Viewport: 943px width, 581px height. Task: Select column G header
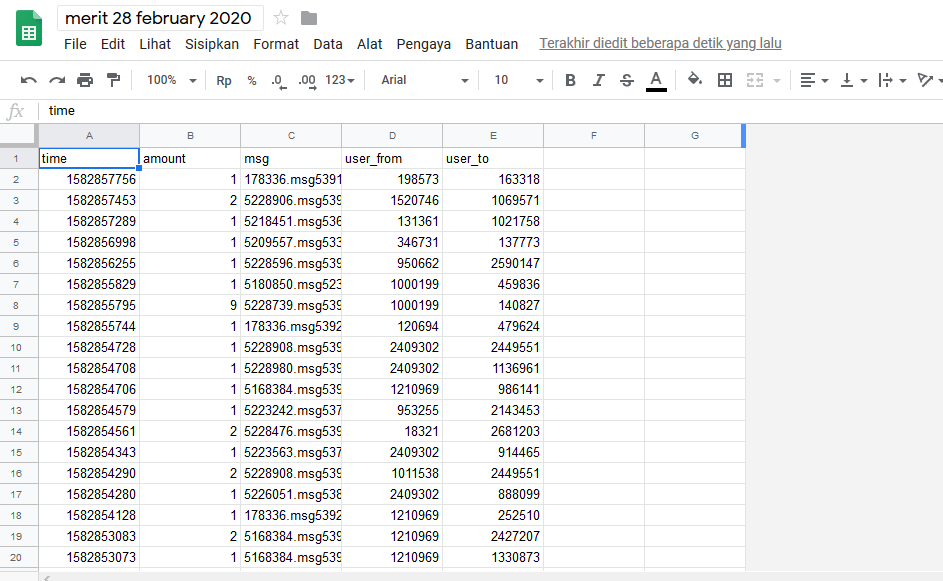tap(695, 135)
